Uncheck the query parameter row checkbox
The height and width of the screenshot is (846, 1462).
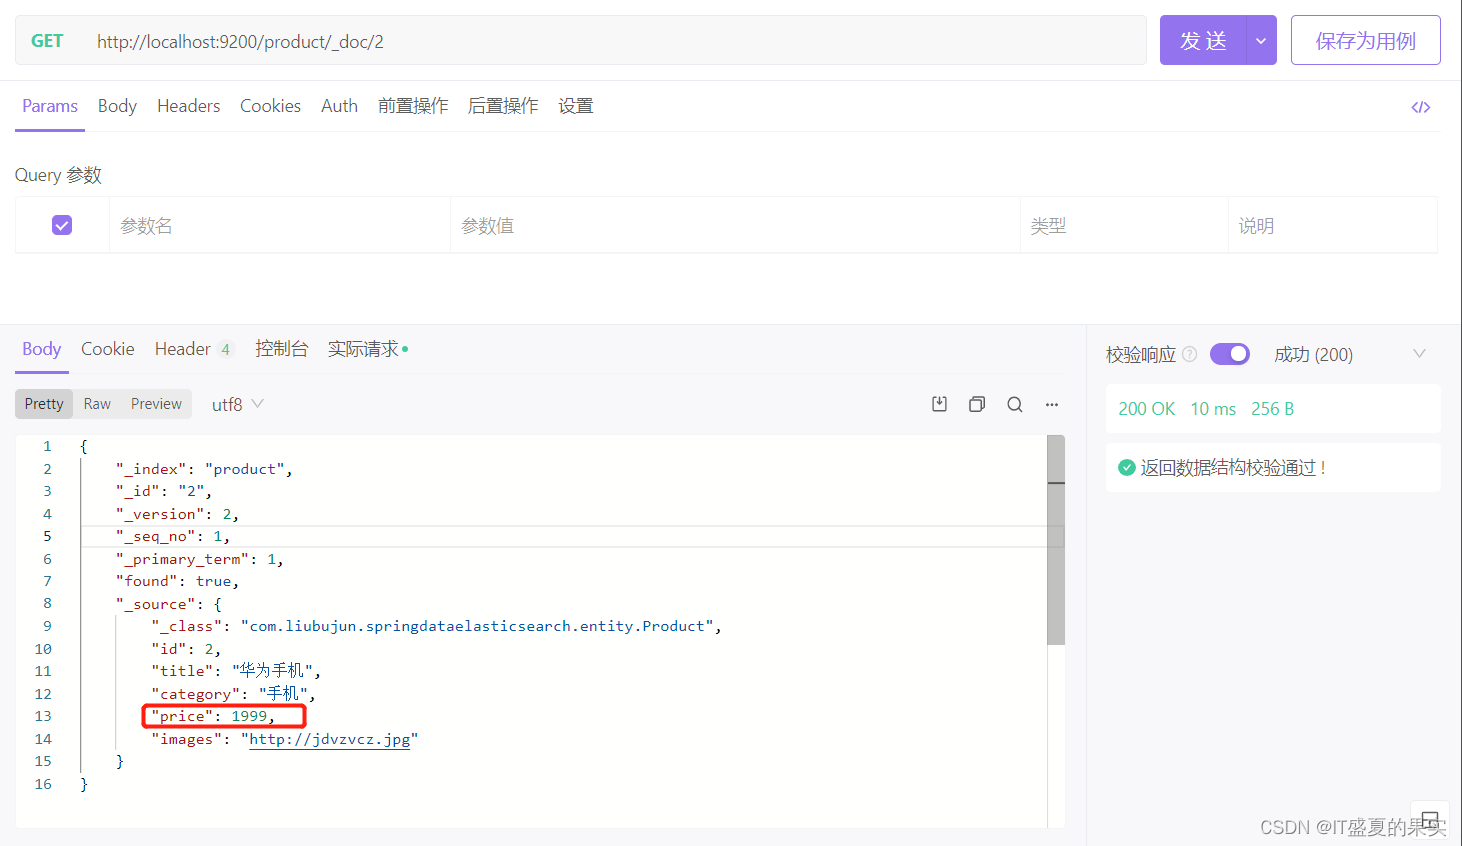pyautogui.click(x=62, y=225)
